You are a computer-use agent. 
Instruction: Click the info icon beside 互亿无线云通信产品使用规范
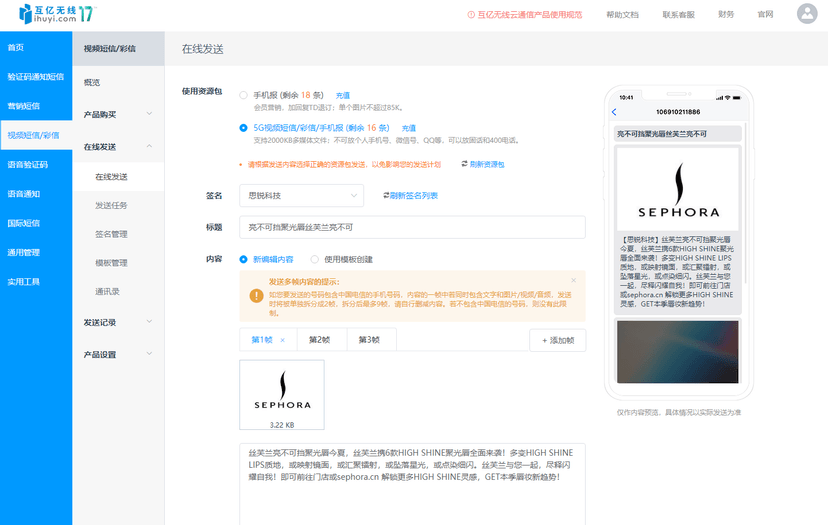[x=471, y=15]
